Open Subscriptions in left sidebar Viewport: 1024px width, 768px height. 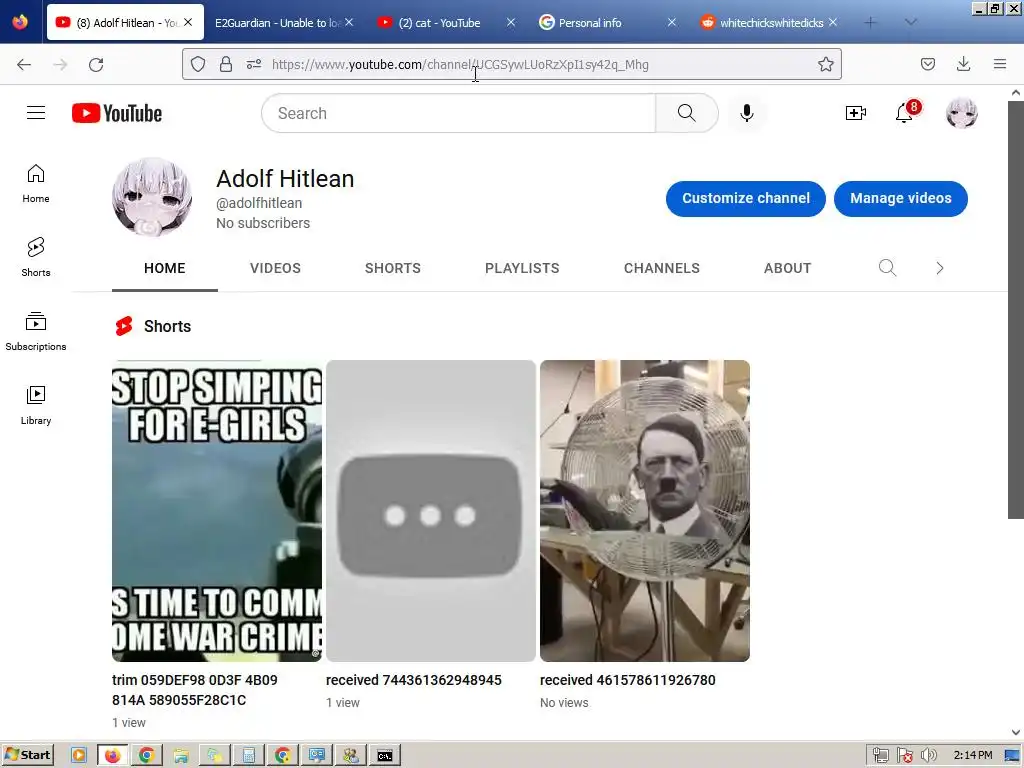(36, 332)
